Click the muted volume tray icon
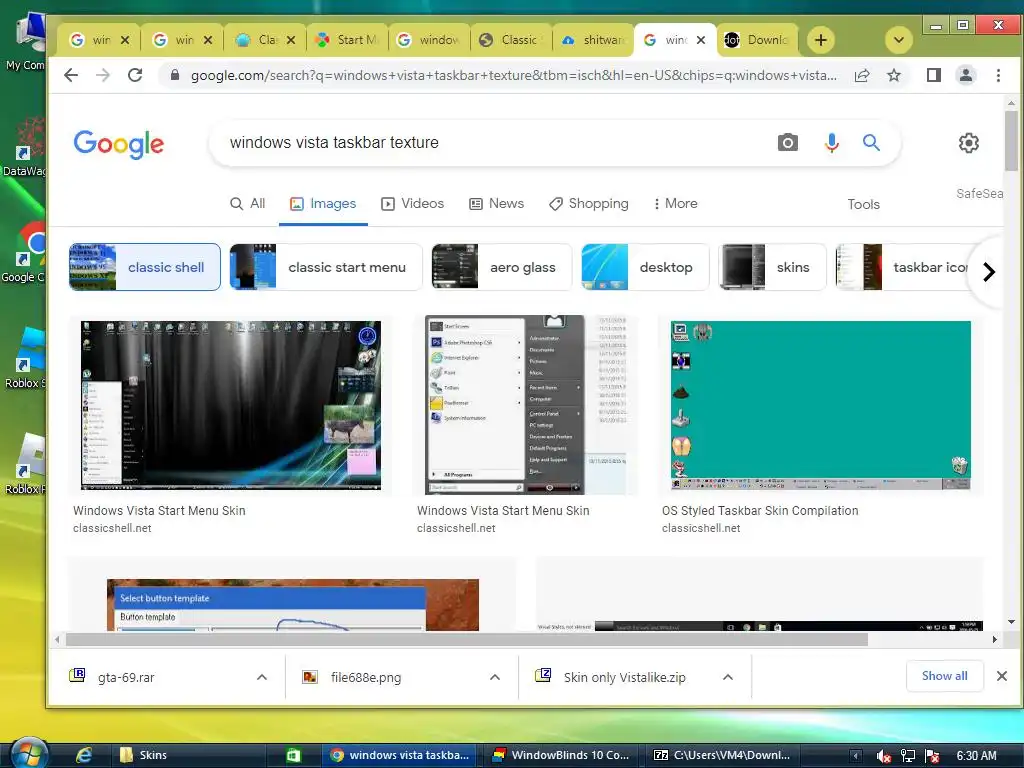Image resolution: width=1024 pixels, height=768 pixels. click(x=884, y=756)
